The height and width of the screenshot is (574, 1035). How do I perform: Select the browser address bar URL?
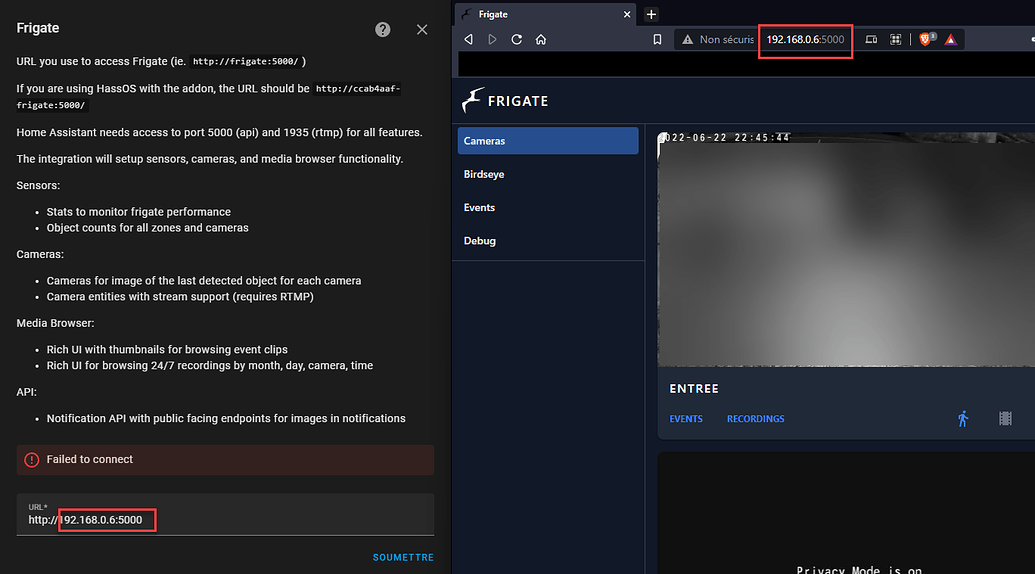(x=805, y=40)
